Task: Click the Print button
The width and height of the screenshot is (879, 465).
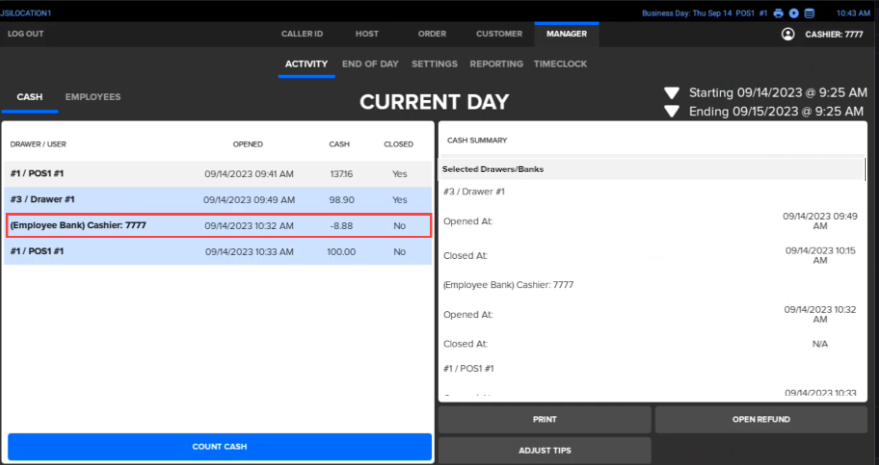Action: pyautogui.click(x=544, y=420)
